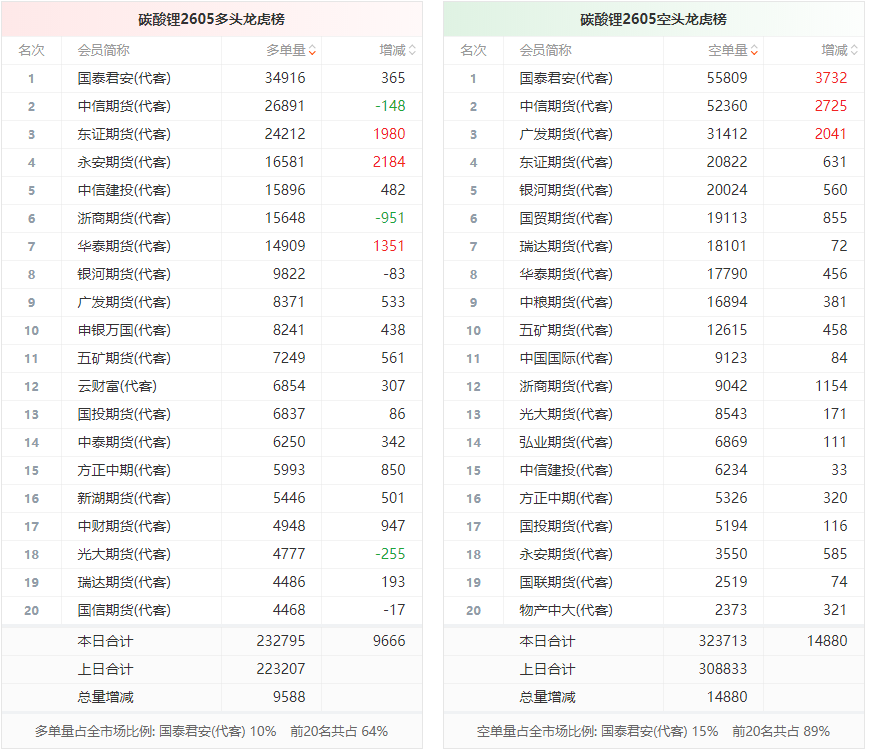Select 中信建投(代客) in long table

pyautogui.click(x=124, y=190)
